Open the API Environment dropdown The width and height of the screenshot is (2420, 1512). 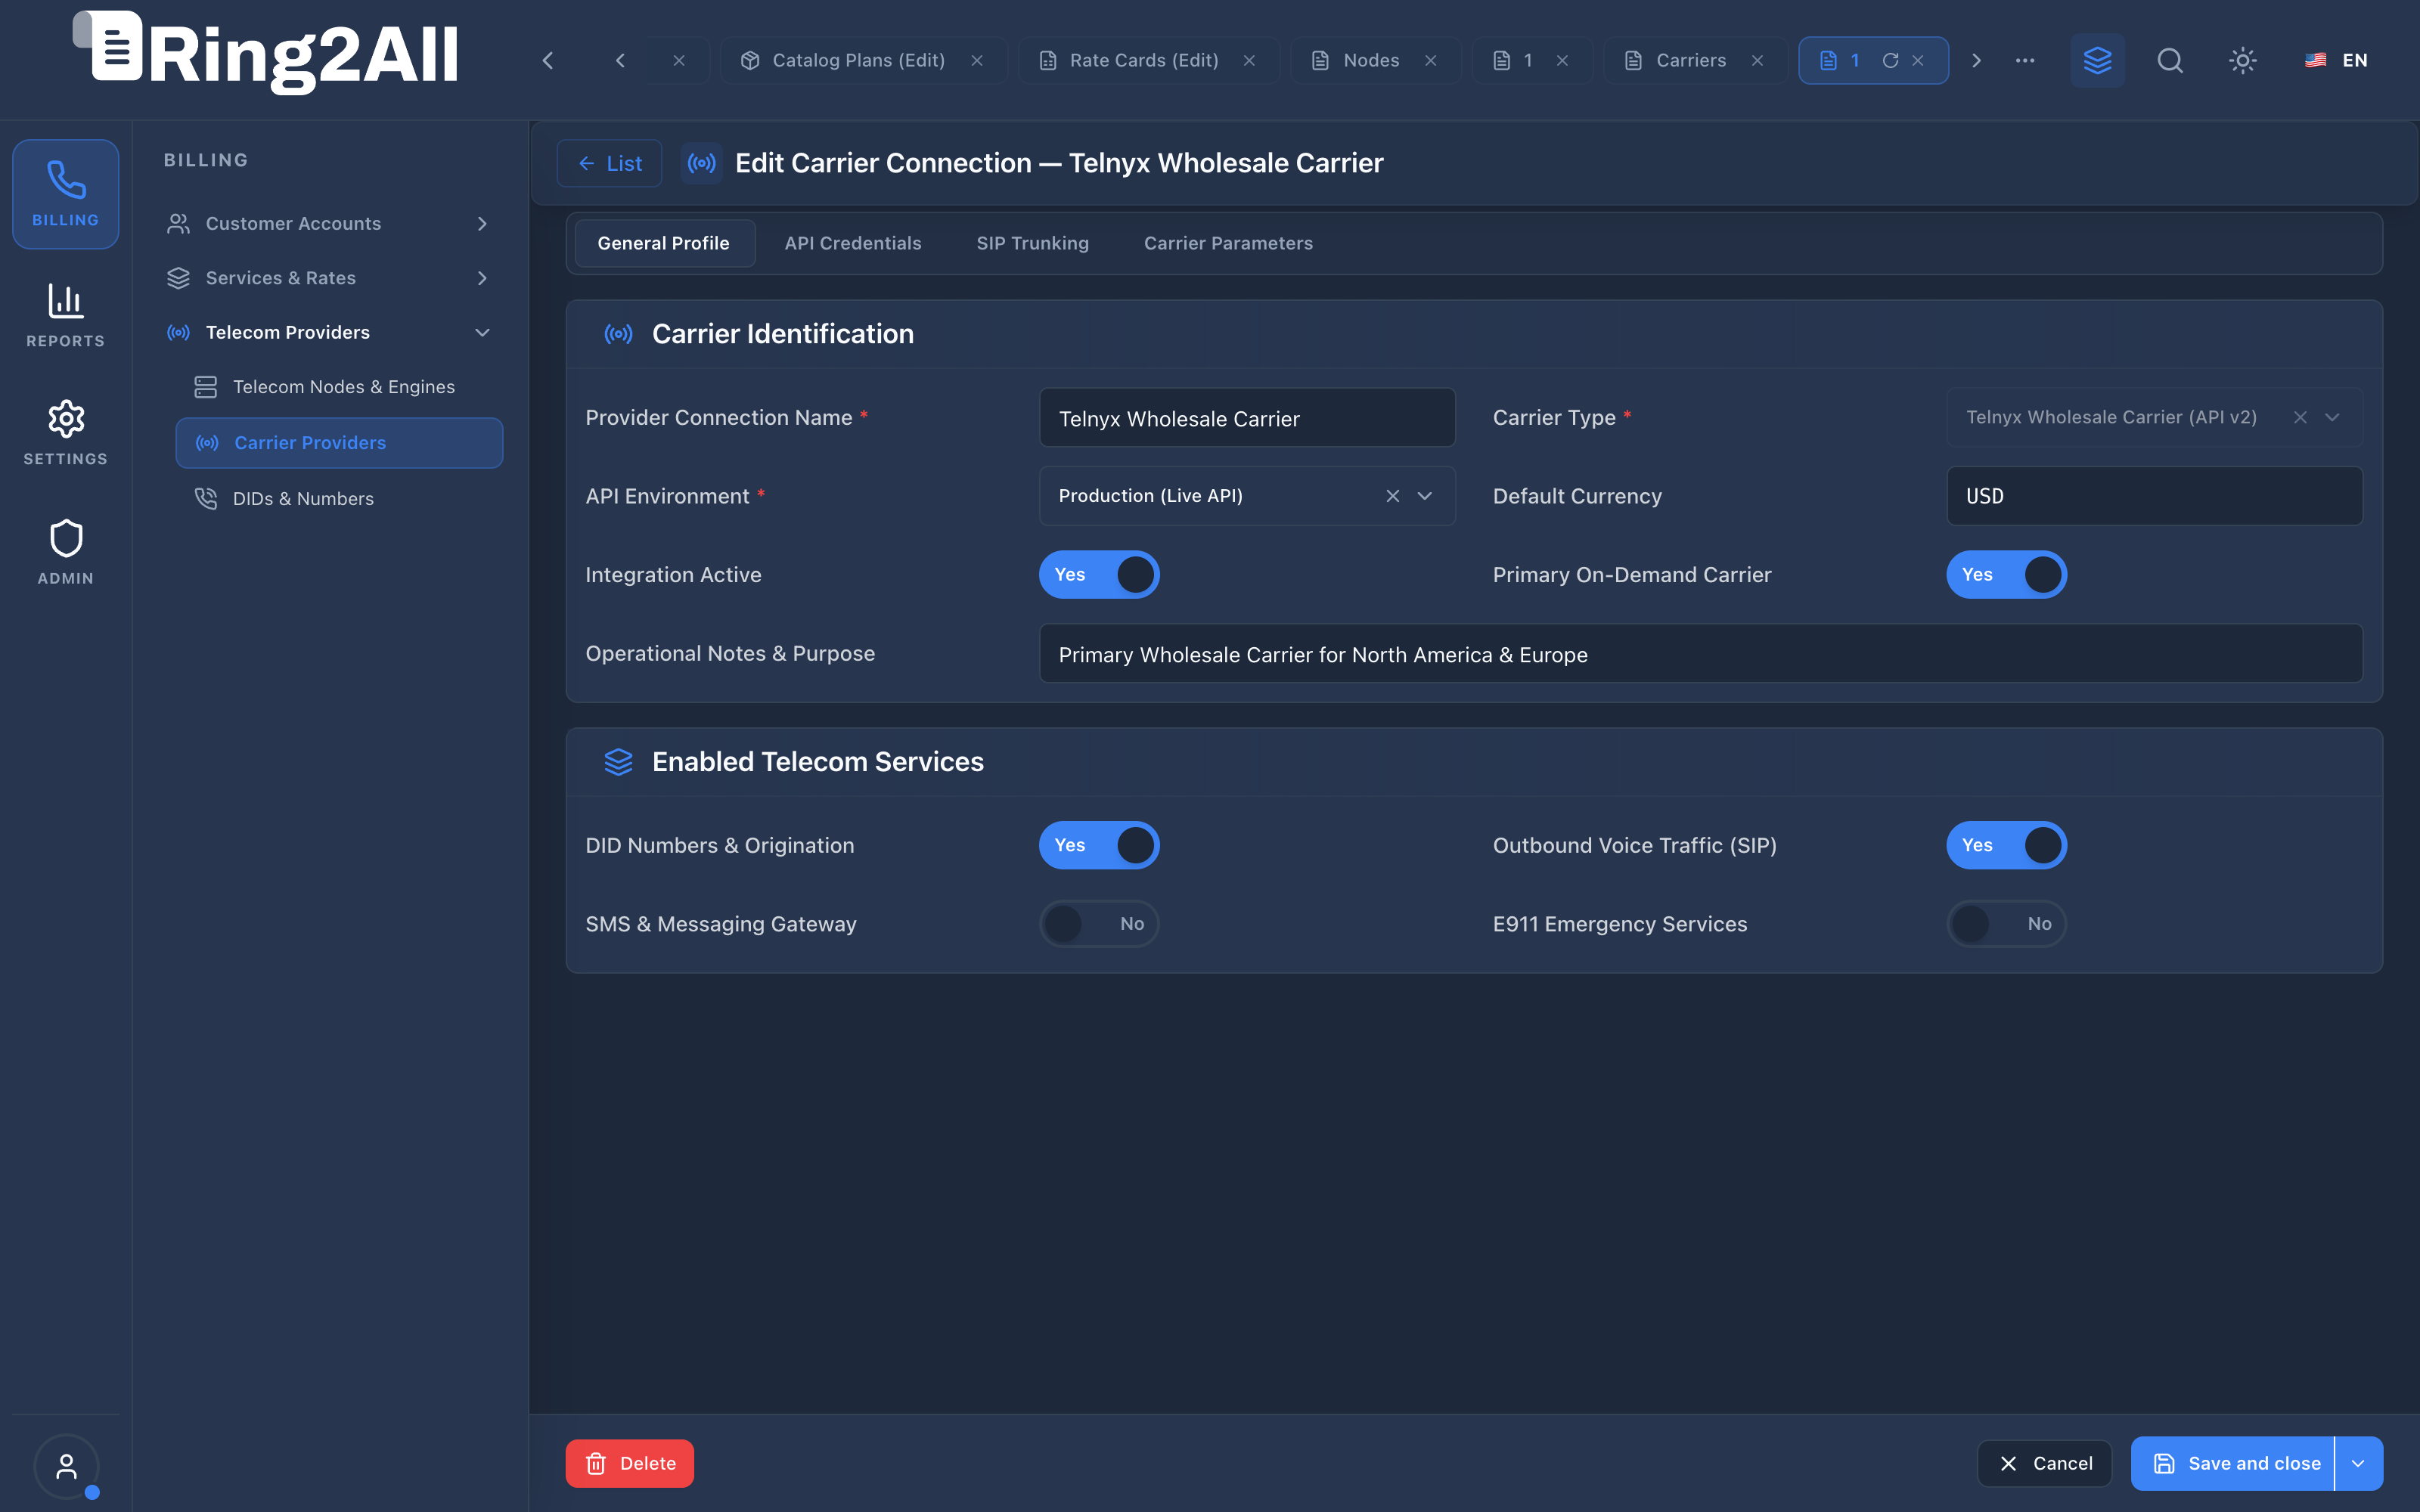(x=1425, y=496)
